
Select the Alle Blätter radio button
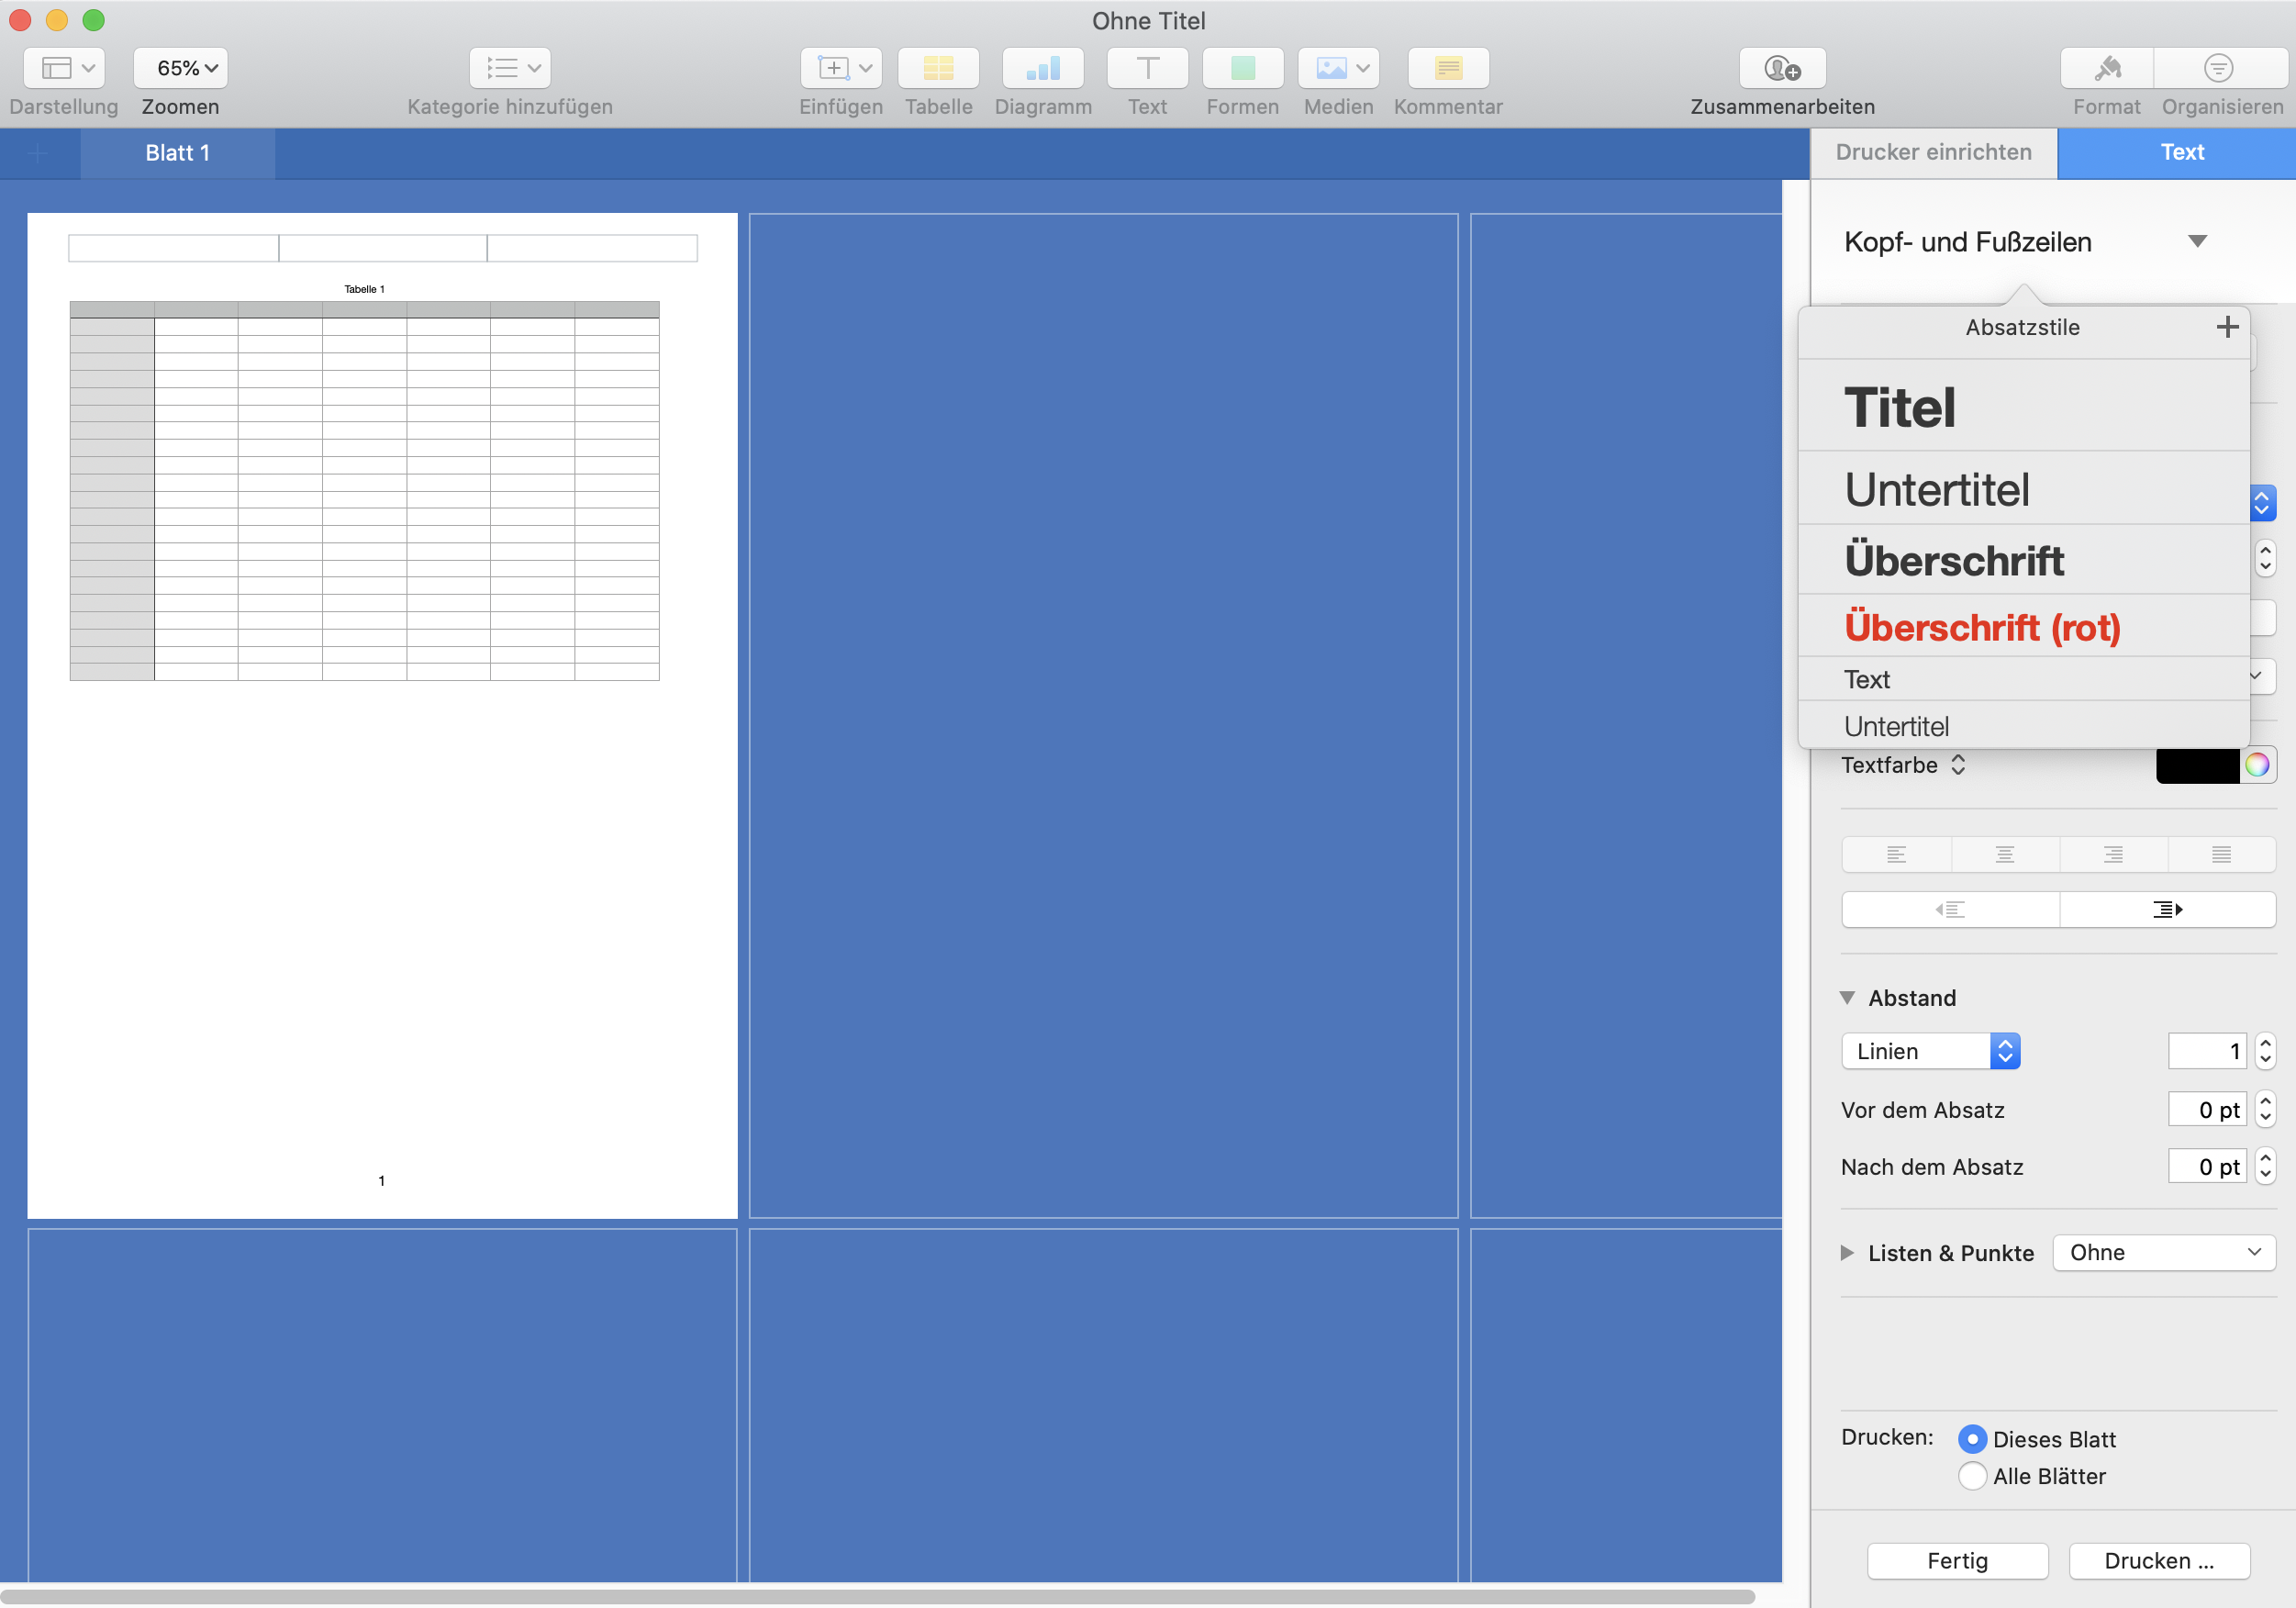(x=1971, y=1476)
